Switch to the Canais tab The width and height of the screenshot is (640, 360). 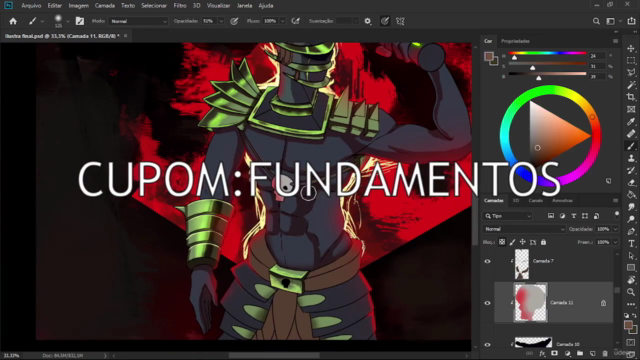click(536, 200)
